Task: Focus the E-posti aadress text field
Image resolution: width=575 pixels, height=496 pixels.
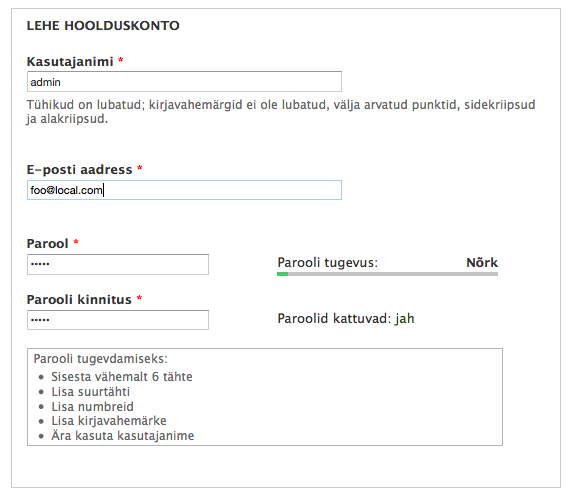Action: (x=184, y=190)
